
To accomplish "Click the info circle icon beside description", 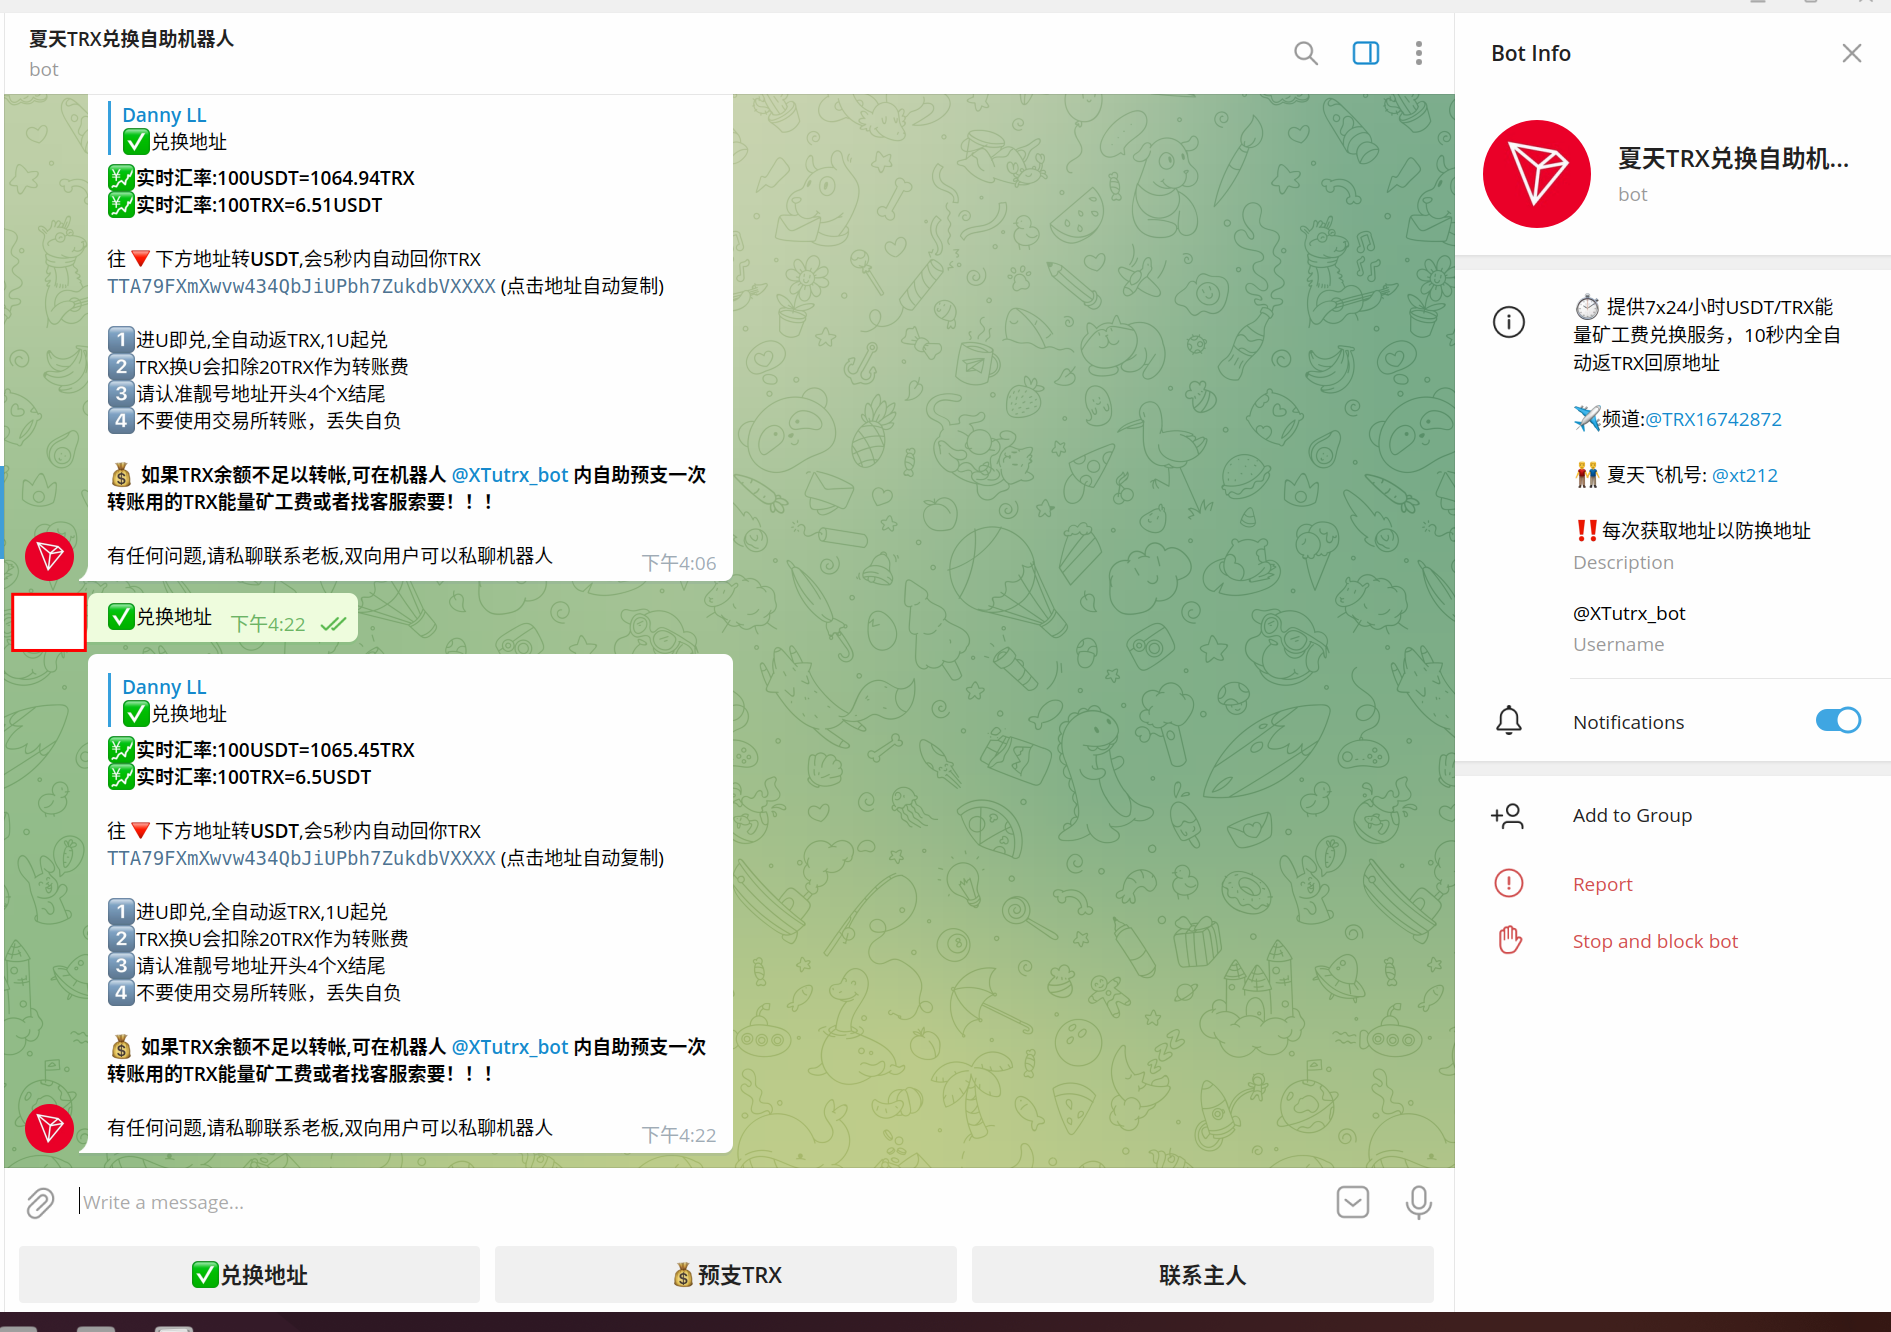I will 1508,322.
